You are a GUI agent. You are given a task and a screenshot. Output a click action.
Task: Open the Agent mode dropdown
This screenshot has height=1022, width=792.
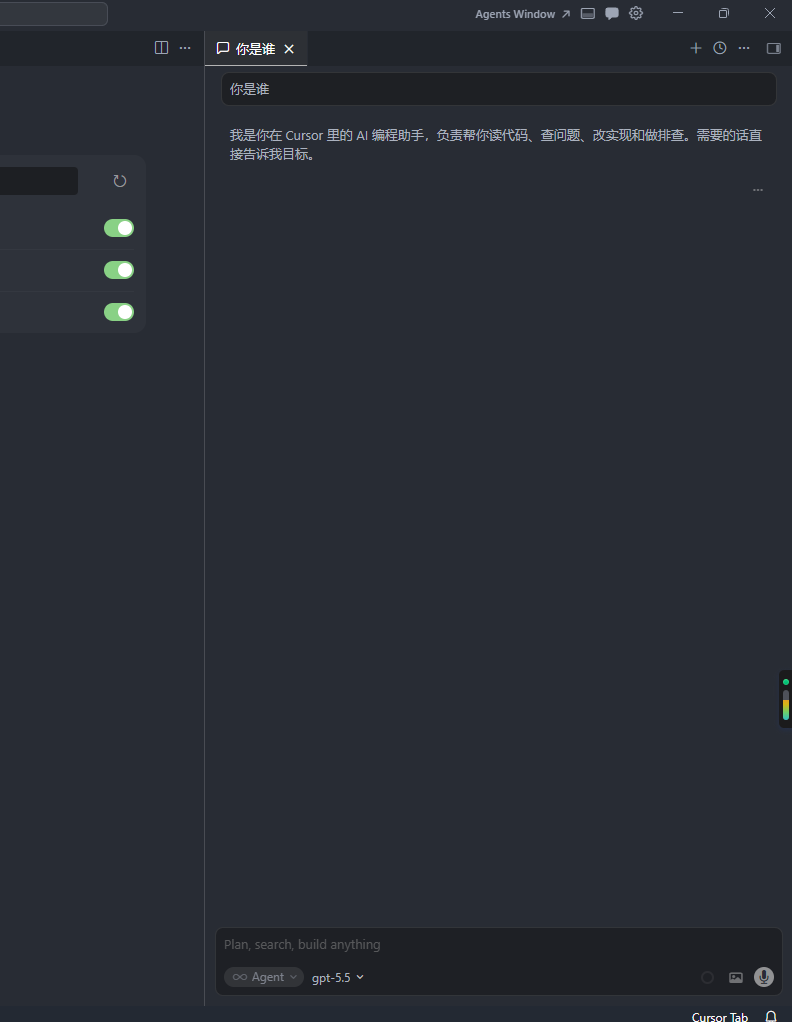(x=264, y=976)
